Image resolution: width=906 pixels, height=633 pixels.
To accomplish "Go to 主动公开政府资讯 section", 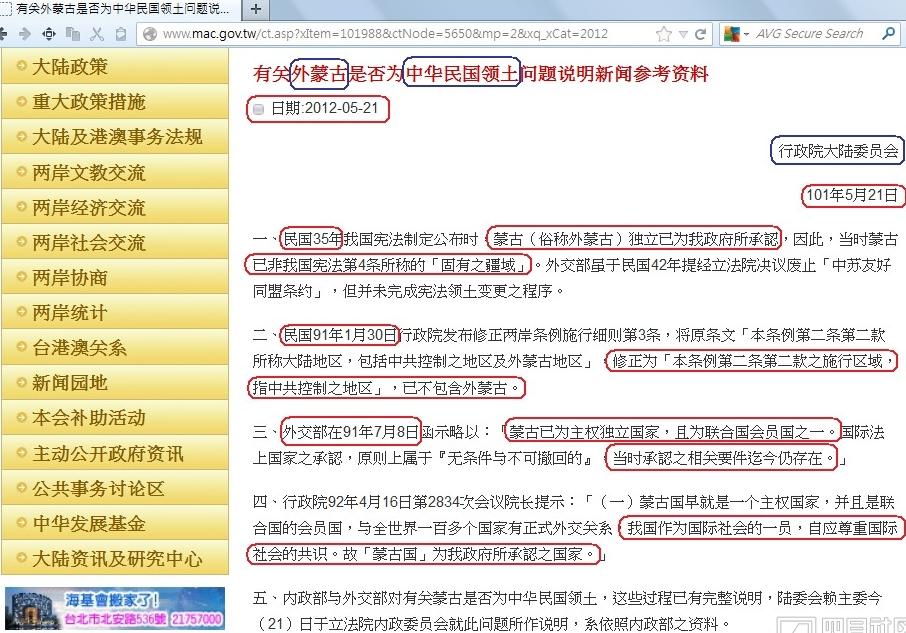I will click(x=115, y=453).
